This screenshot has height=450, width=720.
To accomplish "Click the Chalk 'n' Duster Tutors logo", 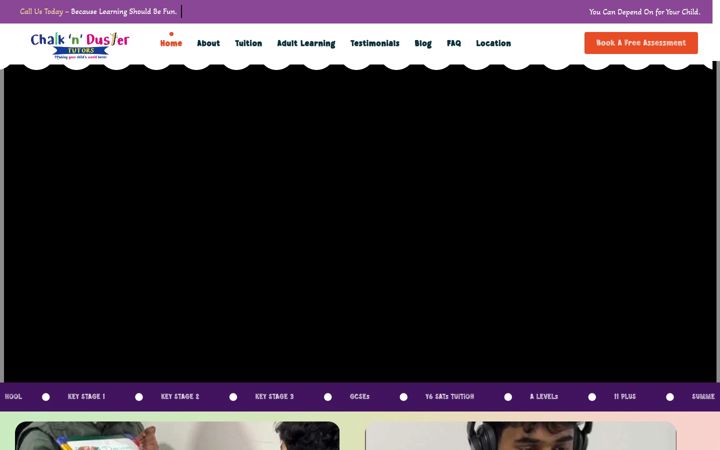I will [x=80, y=45].
